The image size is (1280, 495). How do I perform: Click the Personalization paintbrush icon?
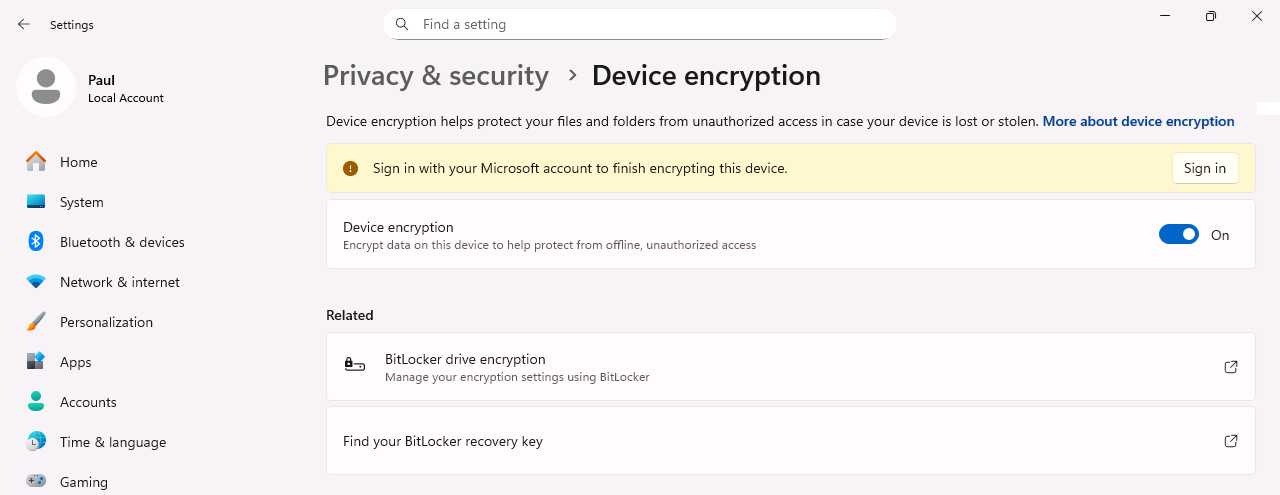tap(36, 322)
